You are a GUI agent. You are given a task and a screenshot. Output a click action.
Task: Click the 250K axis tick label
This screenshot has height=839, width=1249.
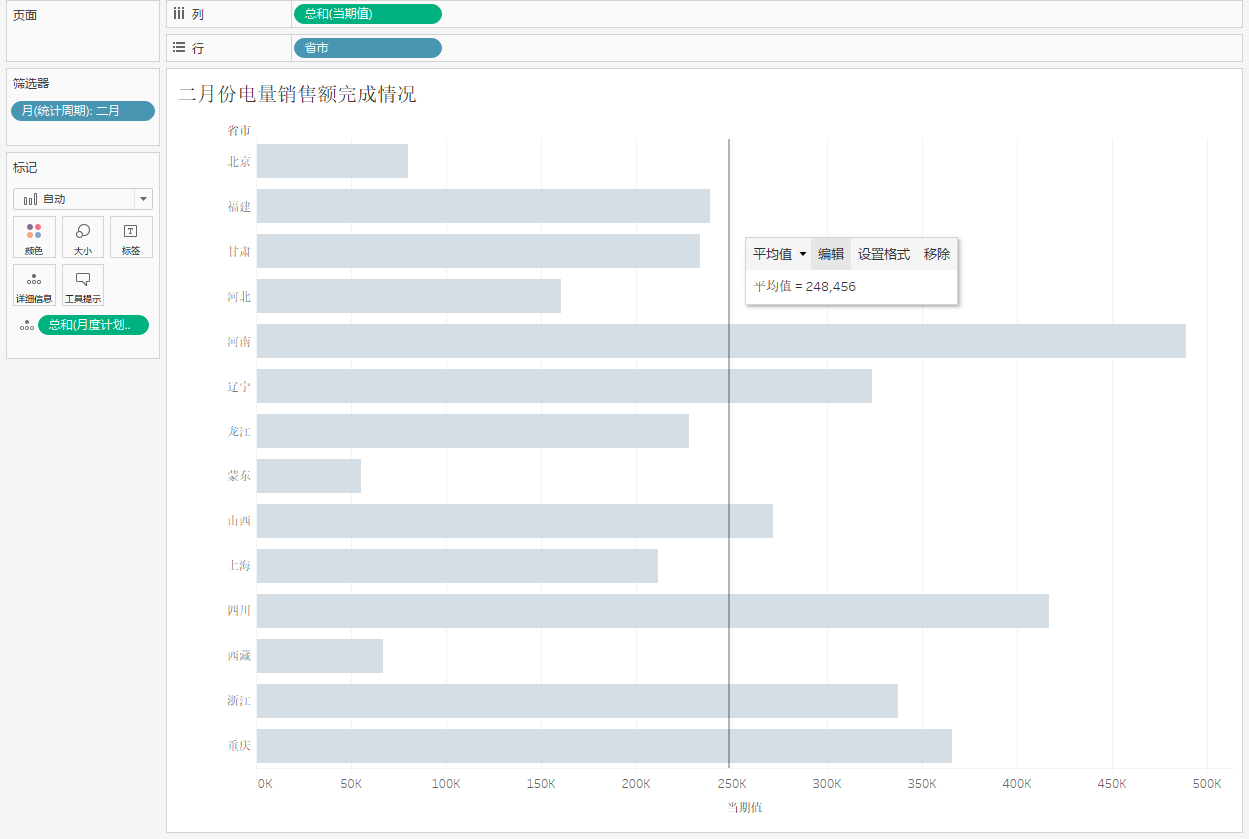point(732,784)
